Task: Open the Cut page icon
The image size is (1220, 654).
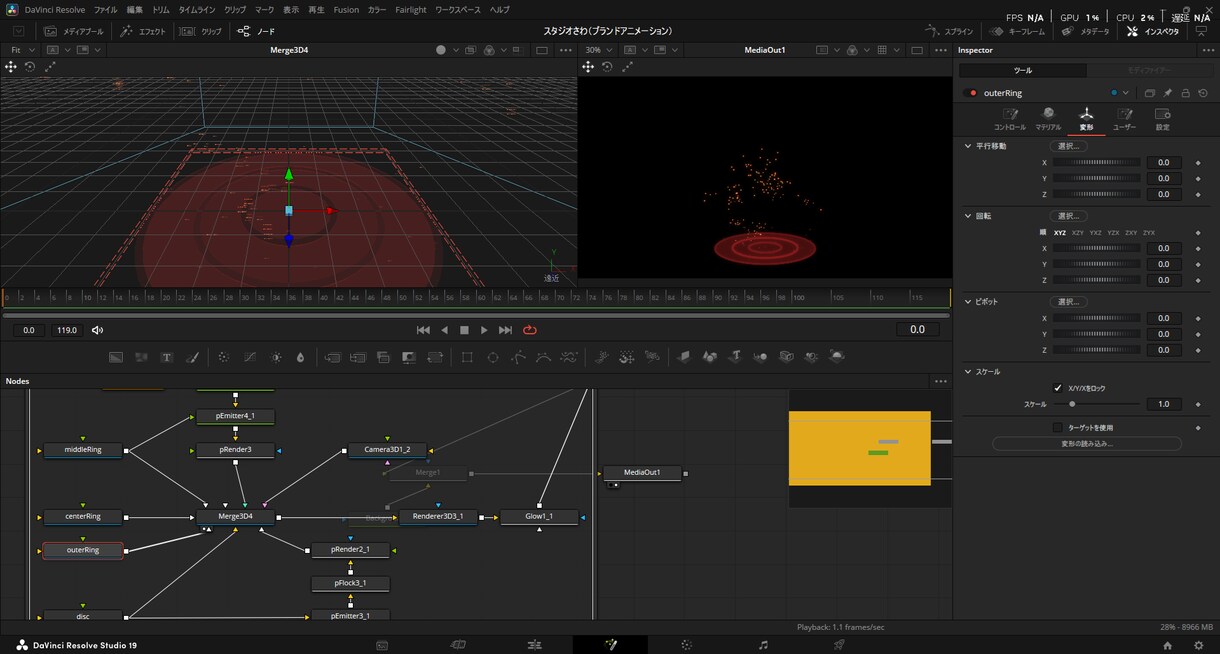Action: tap(458, 645)
